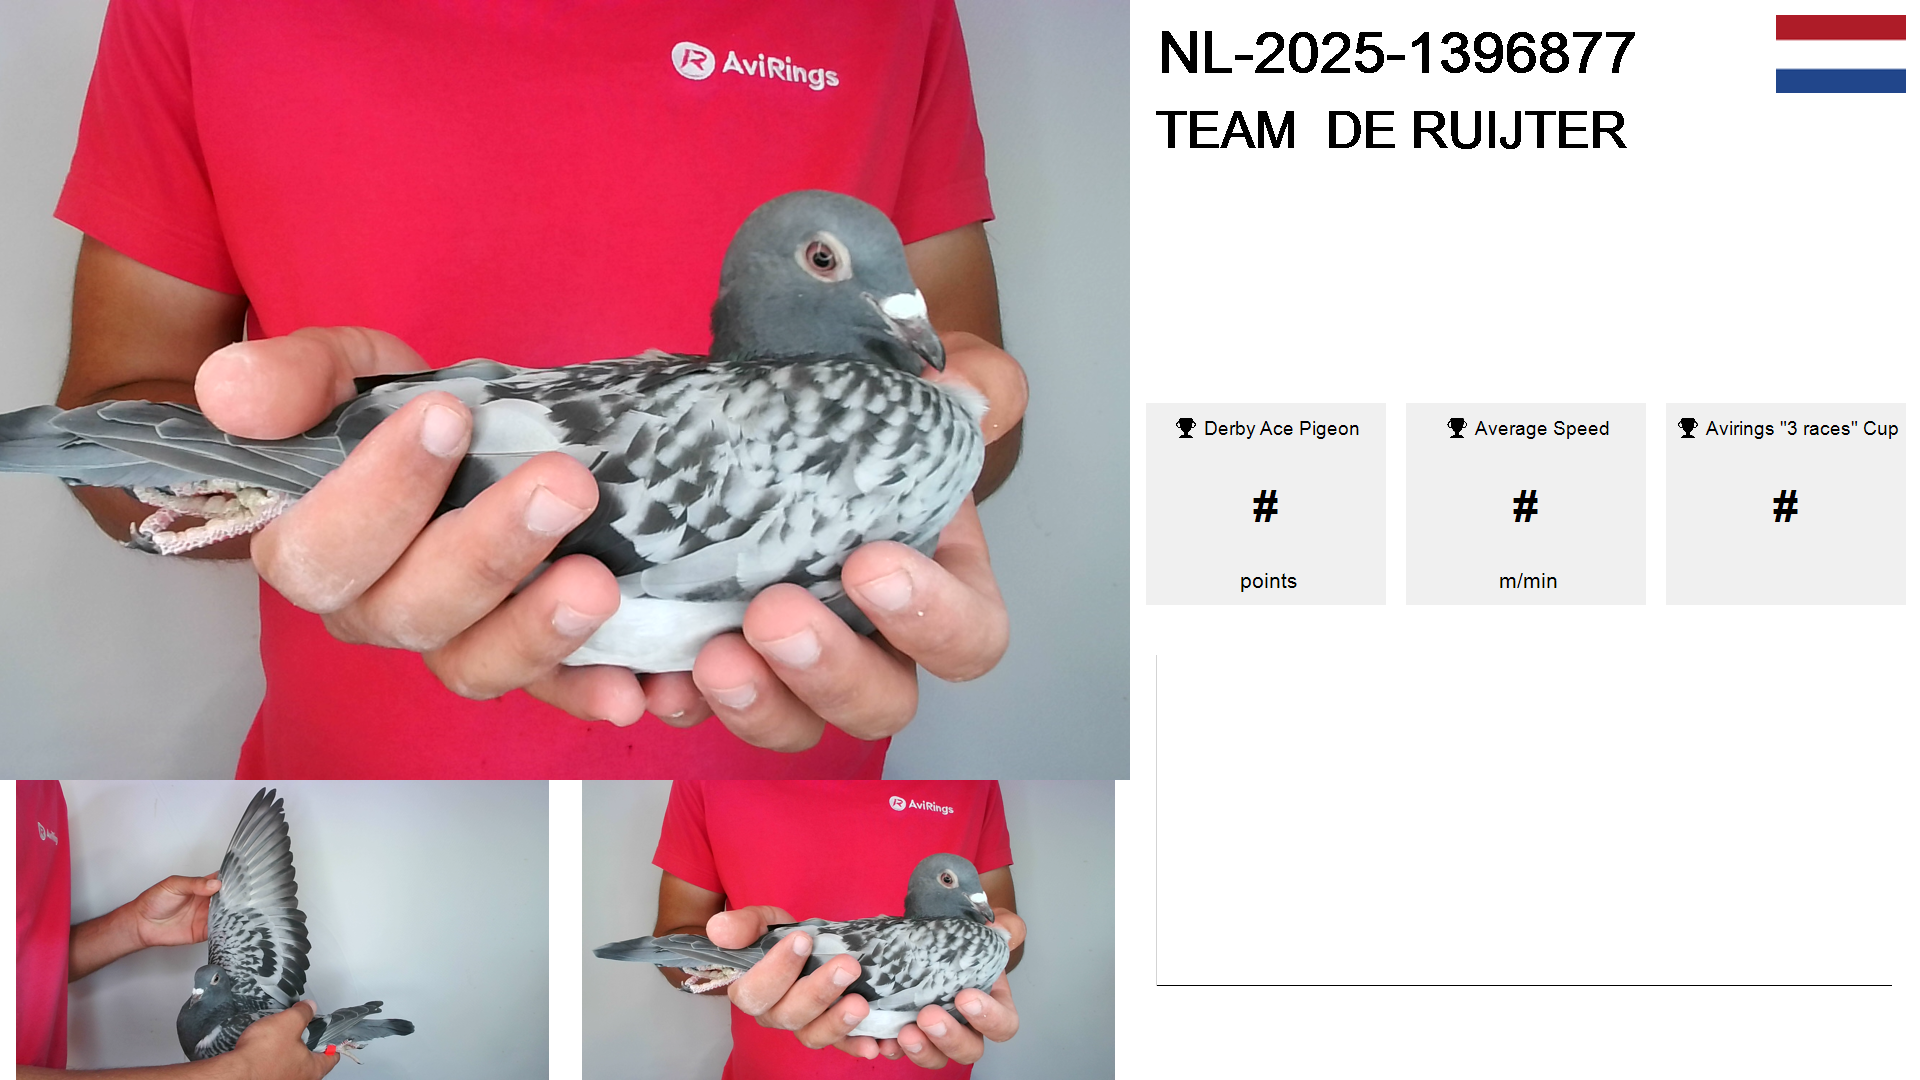This screenshot has height=1080, width=1920.
Task: Click the AviRings logo on the main photo shirt
Action: [x=755, y=64]
